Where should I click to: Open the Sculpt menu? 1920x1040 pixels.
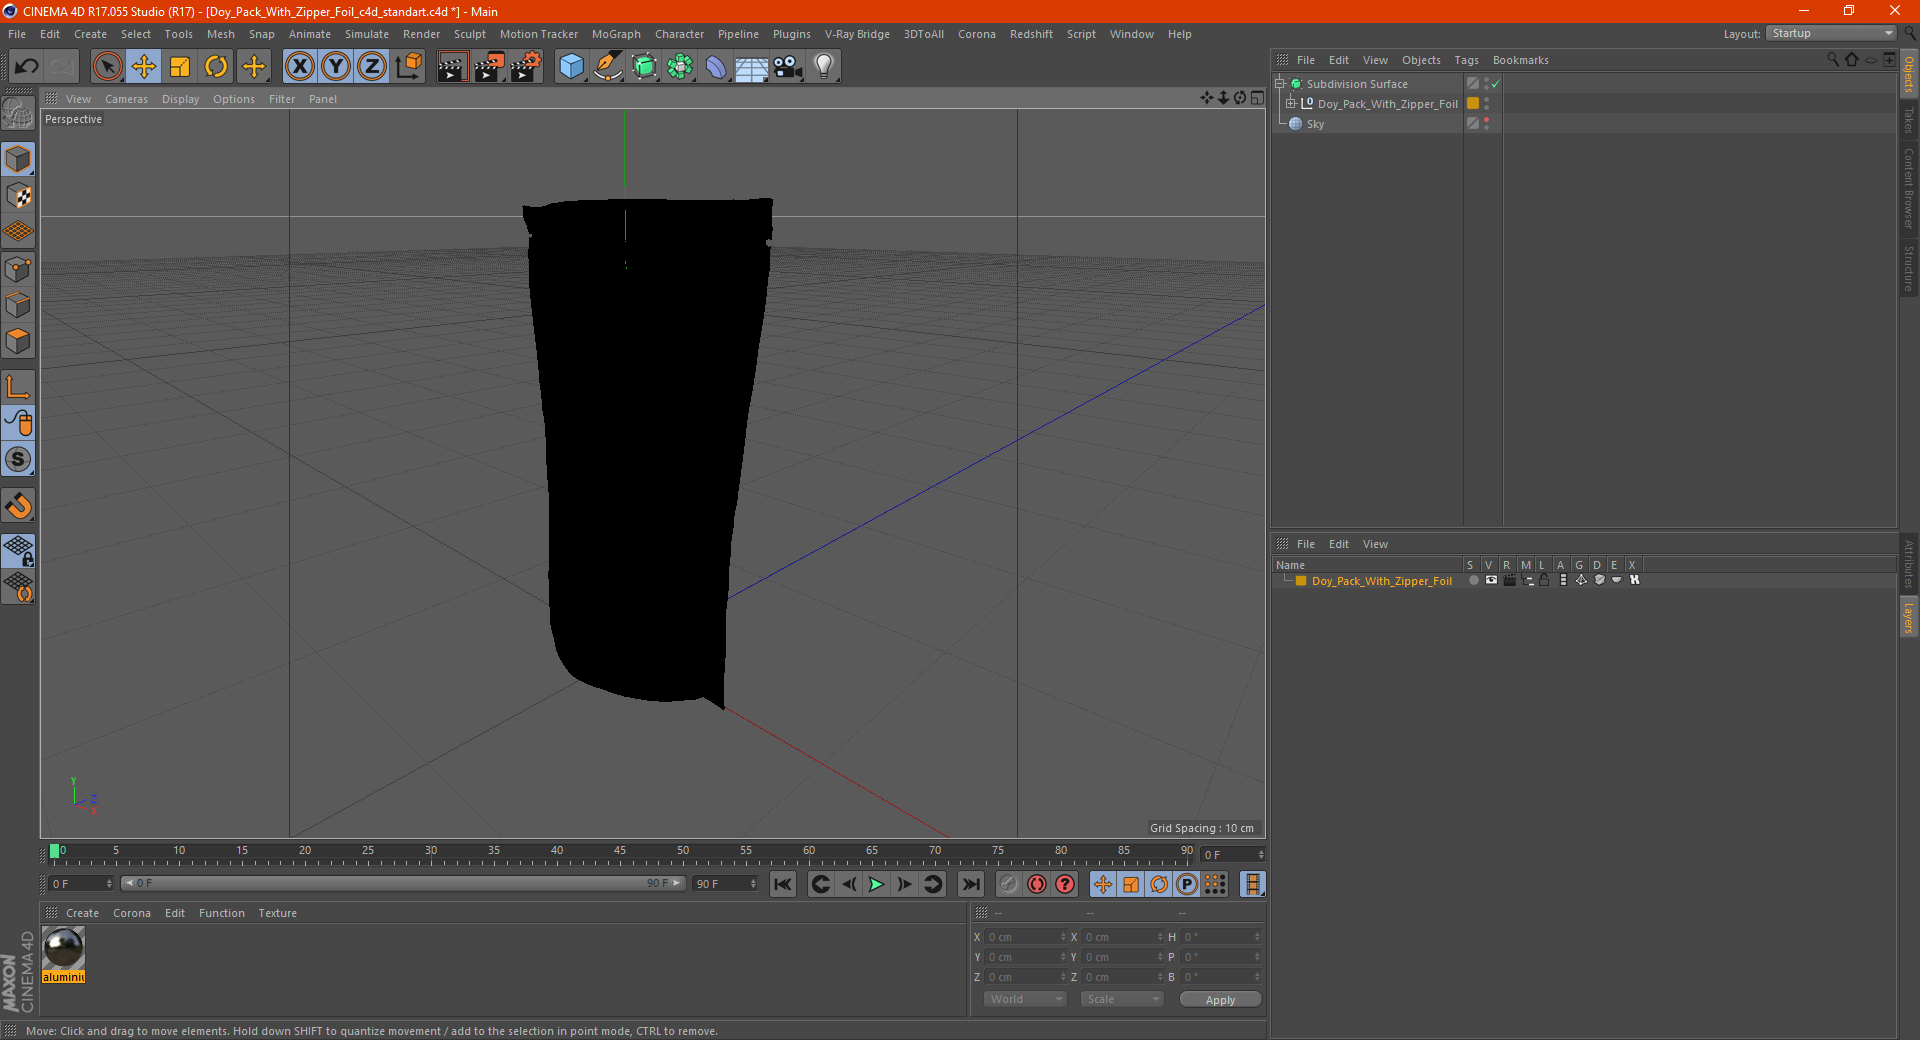[469, 34]
